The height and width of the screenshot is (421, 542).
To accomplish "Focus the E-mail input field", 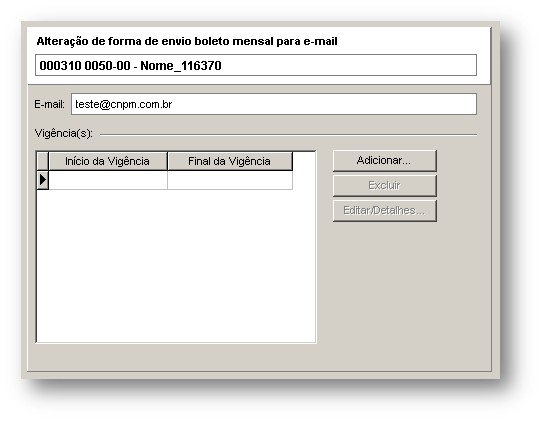I will pos(274,104).
